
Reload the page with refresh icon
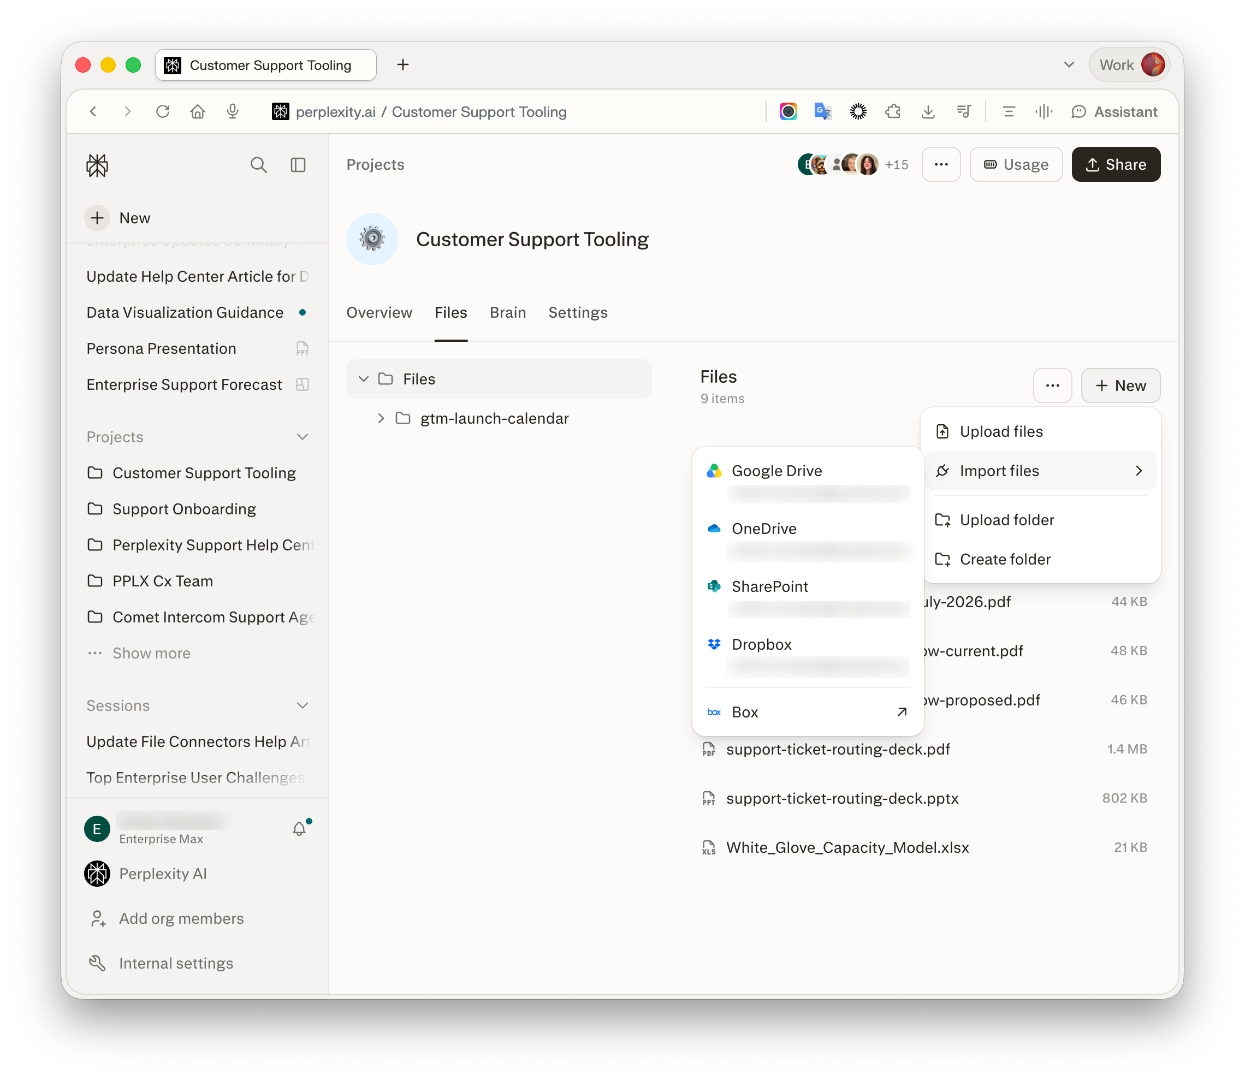click(x=162, y=112)
